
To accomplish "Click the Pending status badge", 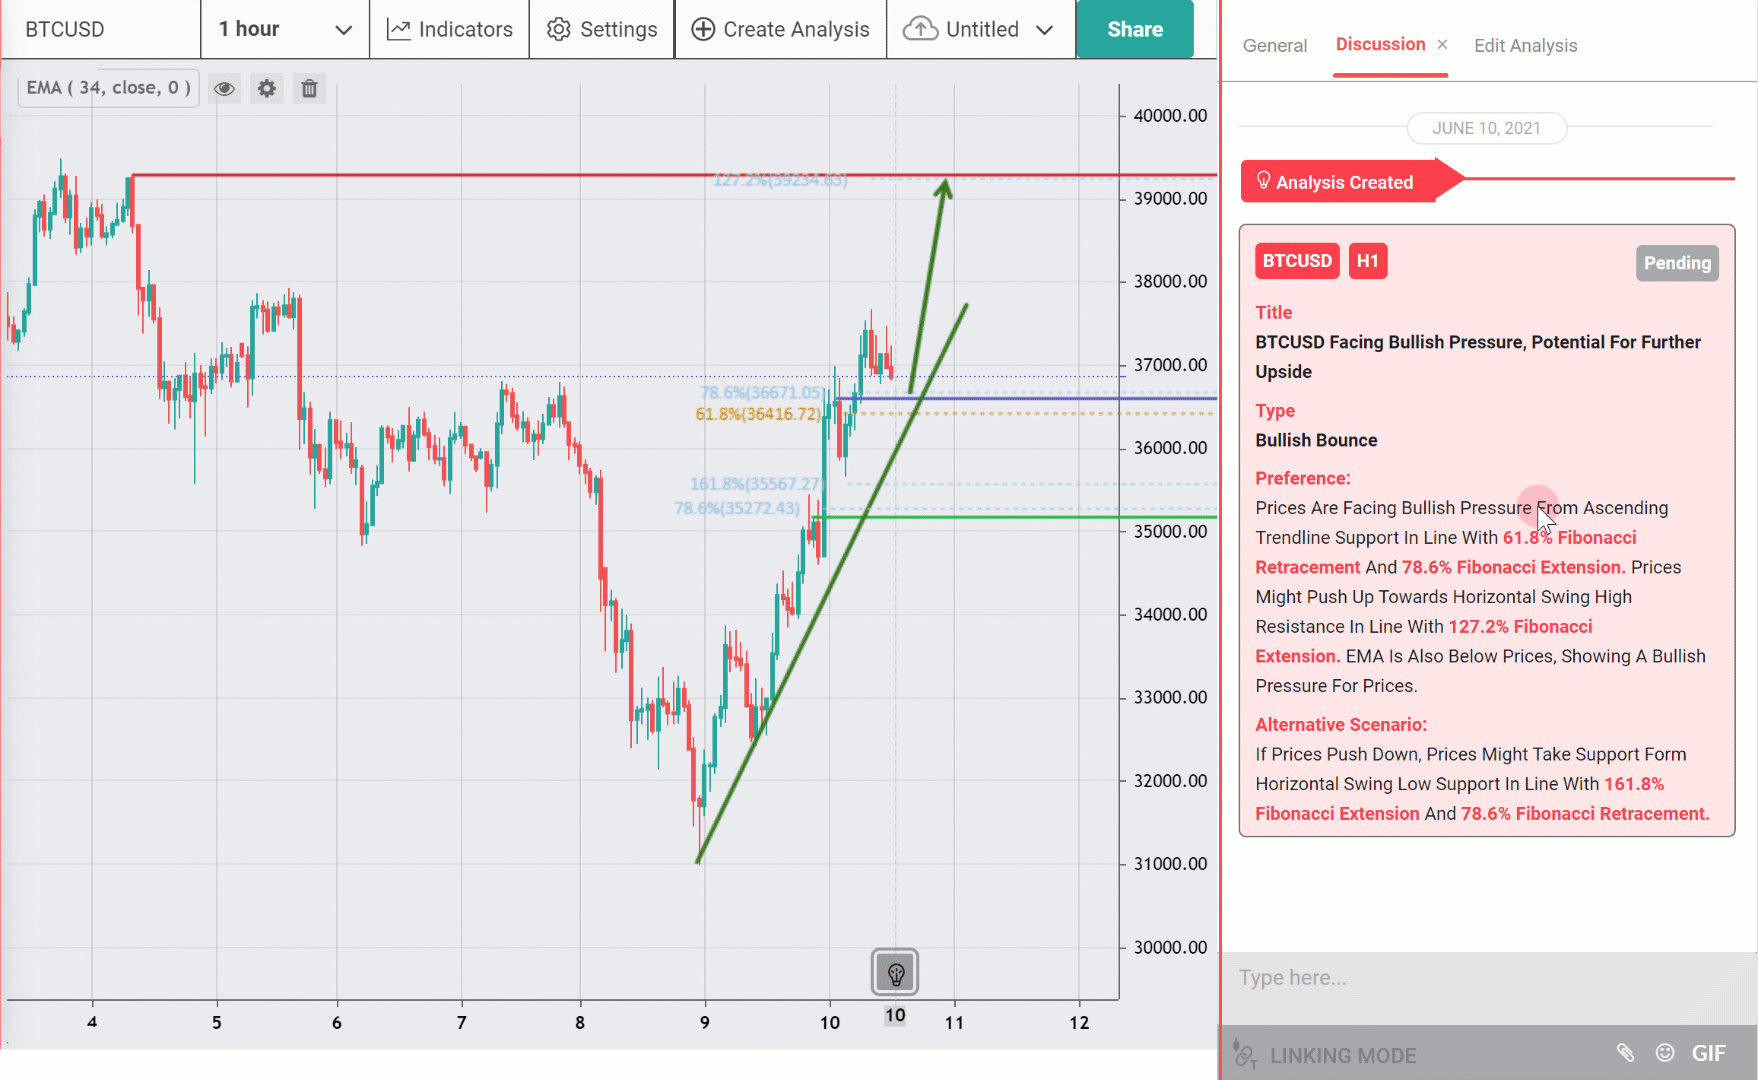I will pyautogui.click(x=1677, y=263).
